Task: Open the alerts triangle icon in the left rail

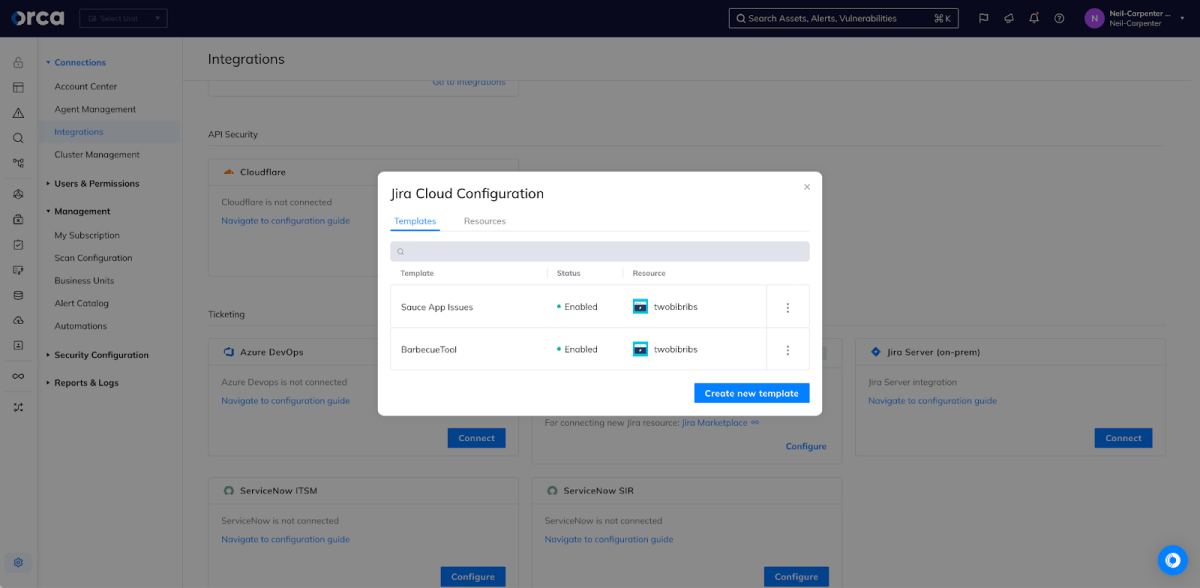Action: [x=18, y=113]
